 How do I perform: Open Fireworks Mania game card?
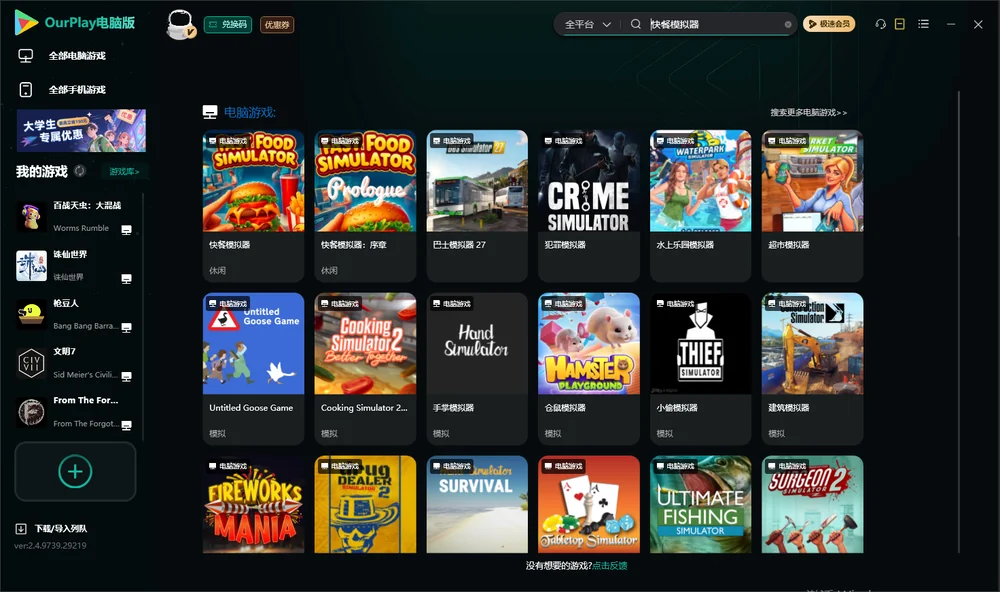pos(253,504)
